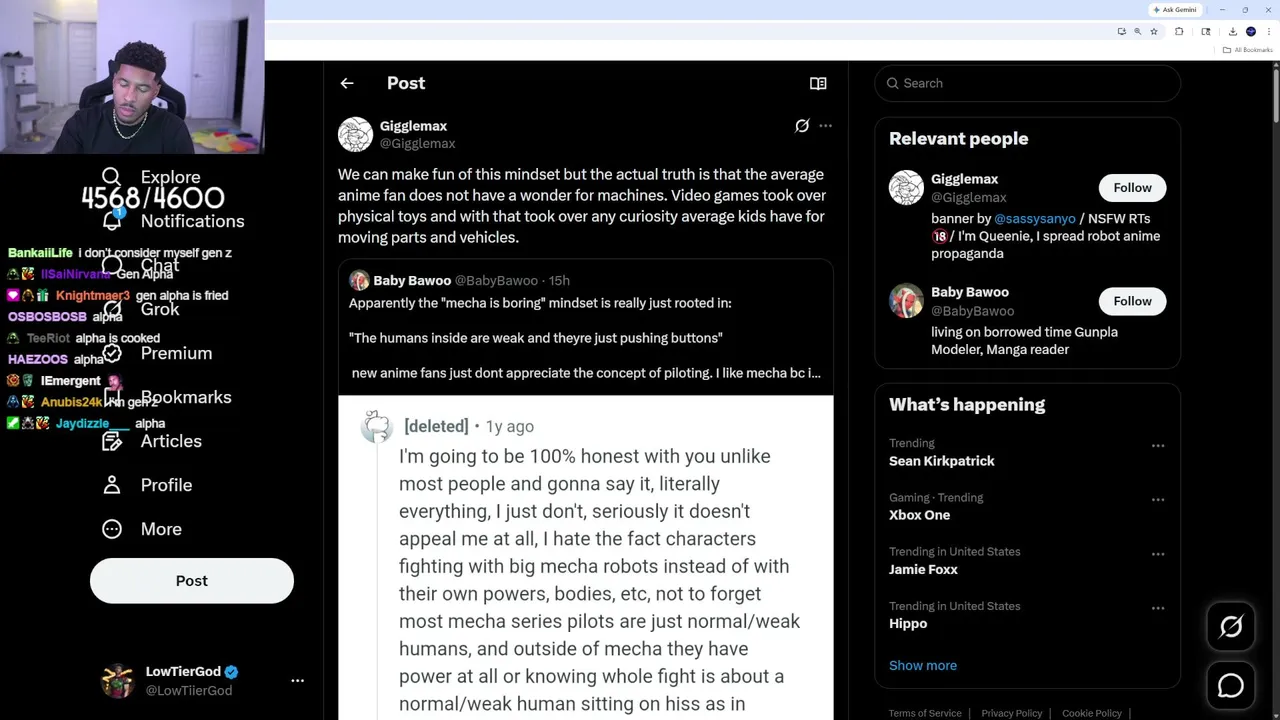Click Grok icon on Gigglemax's post

coord(802,126)
